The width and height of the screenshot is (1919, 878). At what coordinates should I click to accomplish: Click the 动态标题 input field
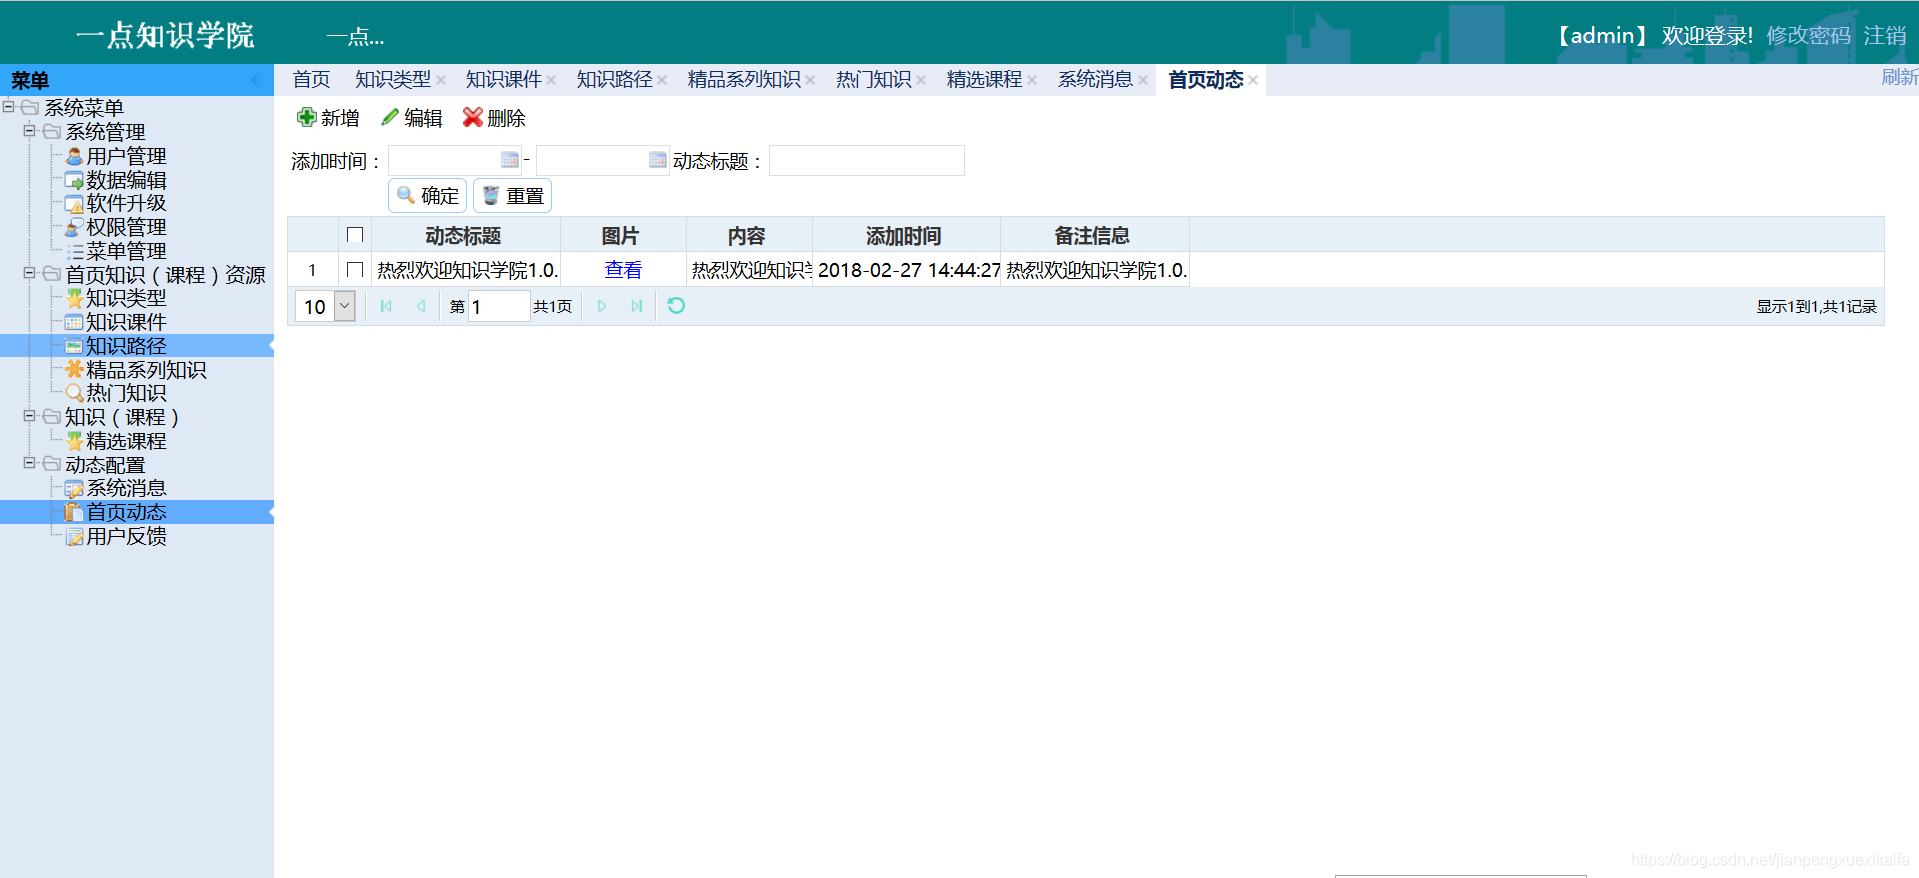click(867, 160)
